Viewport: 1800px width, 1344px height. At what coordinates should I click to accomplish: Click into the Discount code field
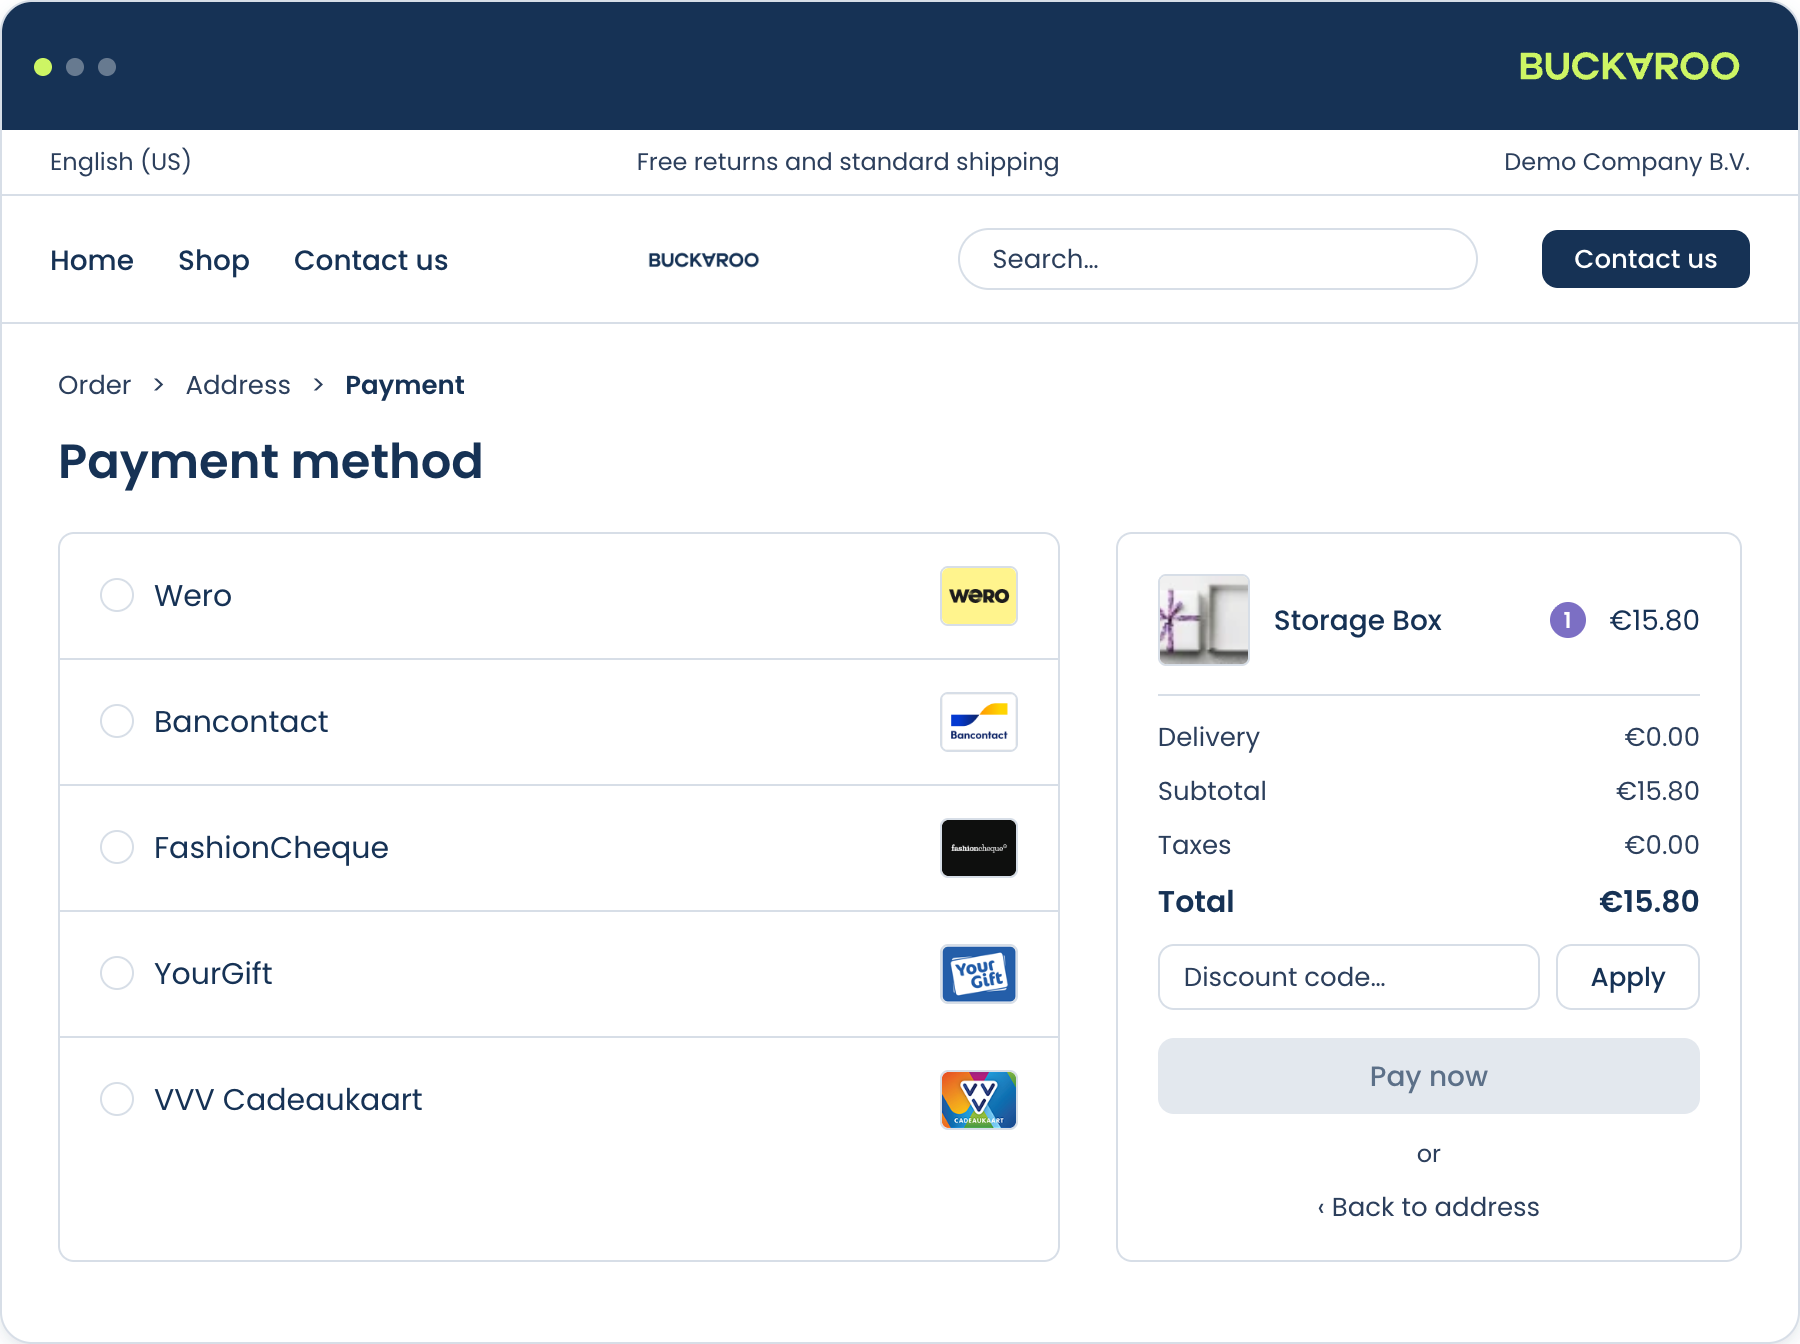[1348, 977]
